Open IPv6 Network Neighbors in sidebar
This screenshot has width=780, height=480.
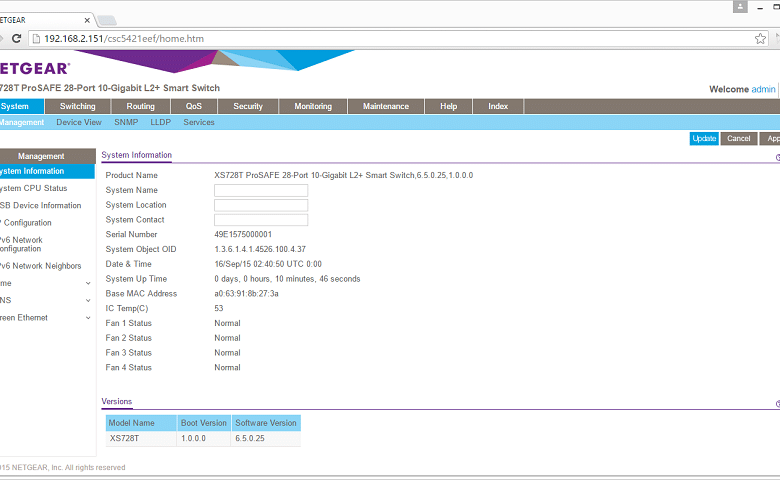40,266
